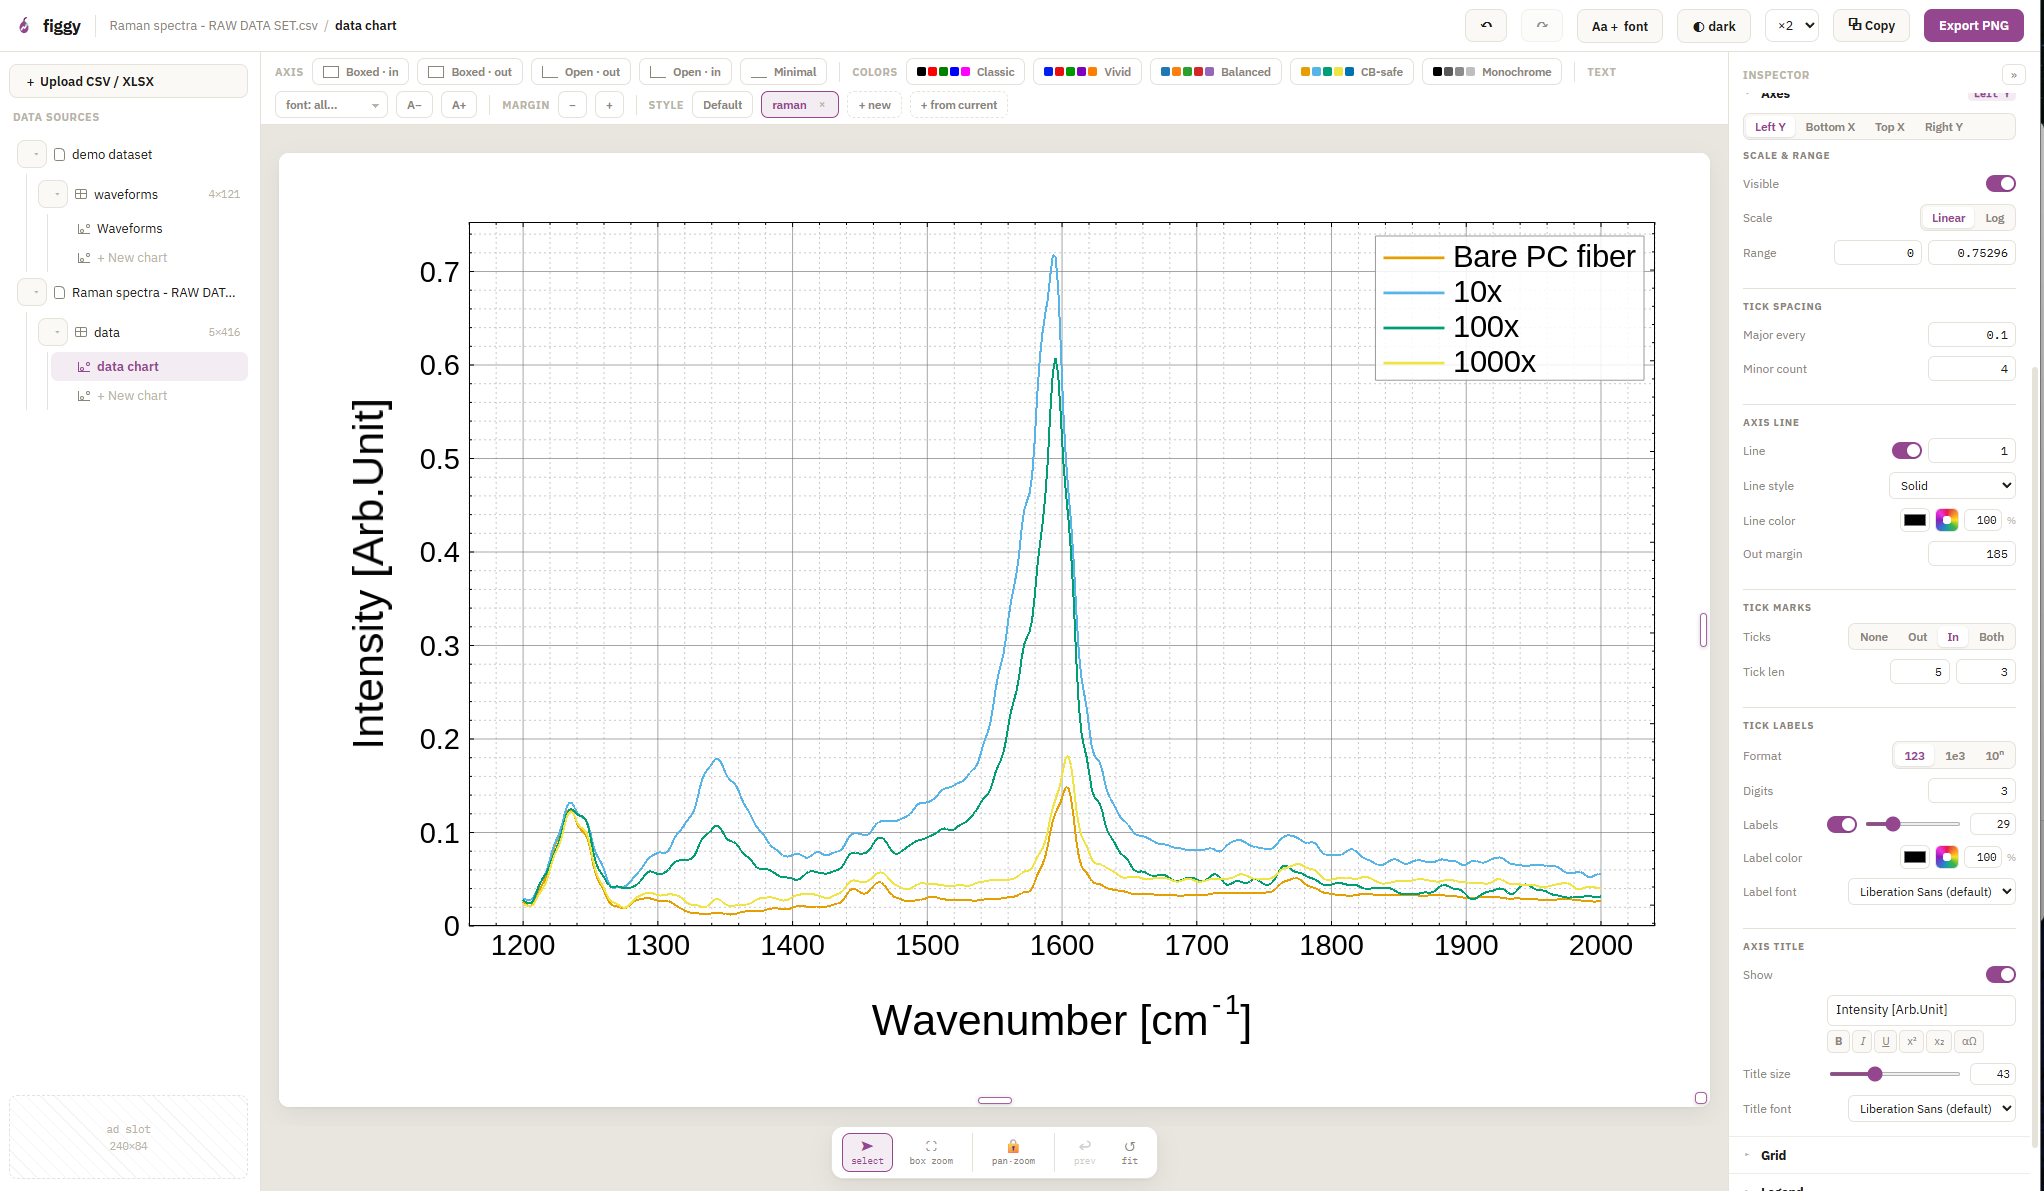2044x1191 pixels.
Task: Collapse the demo dataset tree node
Action: pyautogui.click(x=32, y=155)
